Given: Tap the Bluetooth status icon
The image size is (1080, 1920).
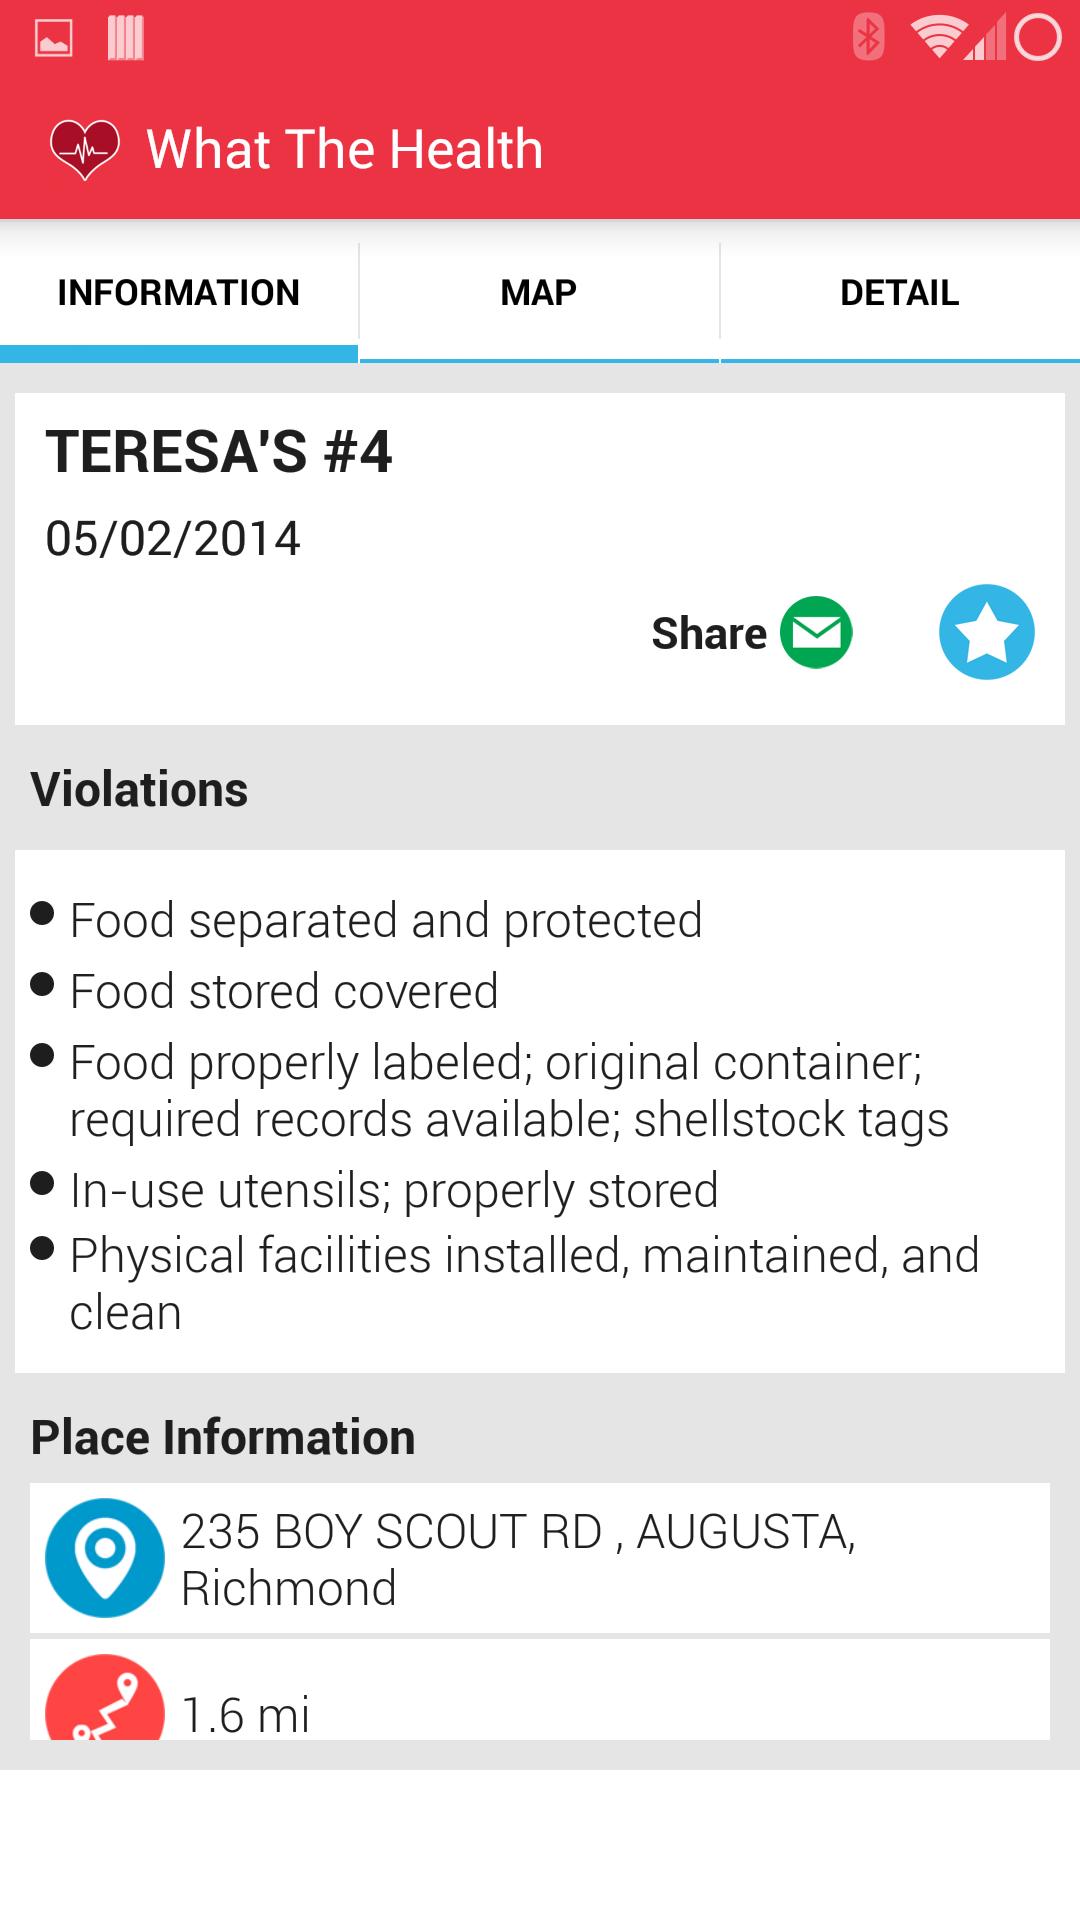Looking at the screenshot, I should 868,38.
